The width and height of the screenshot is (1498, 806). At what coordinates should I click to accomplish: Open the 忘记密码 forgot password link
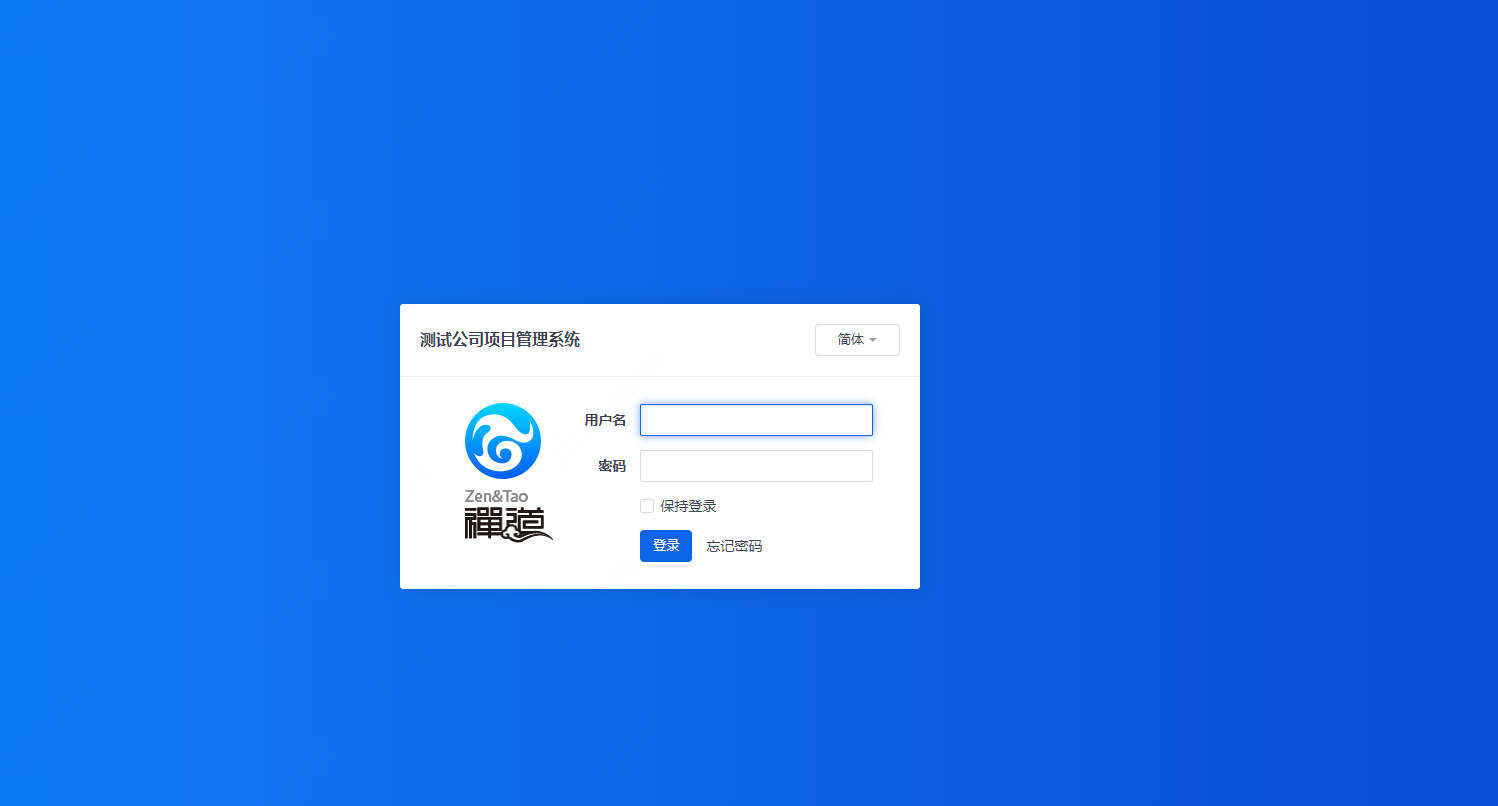[734, 546]
